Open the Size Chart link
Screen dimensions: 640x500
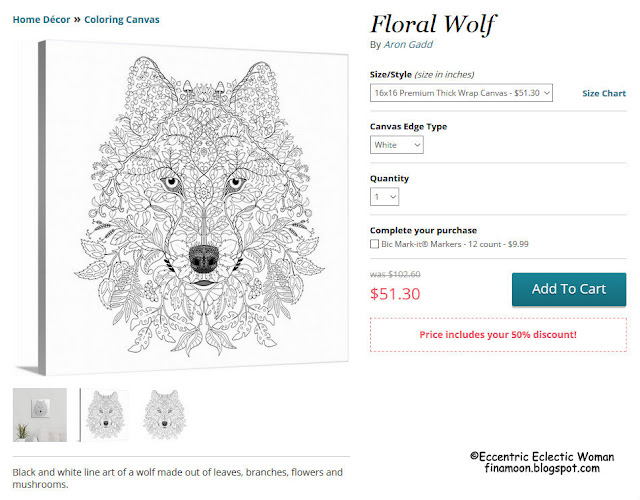pyautogui.click(x=604, y=93)
